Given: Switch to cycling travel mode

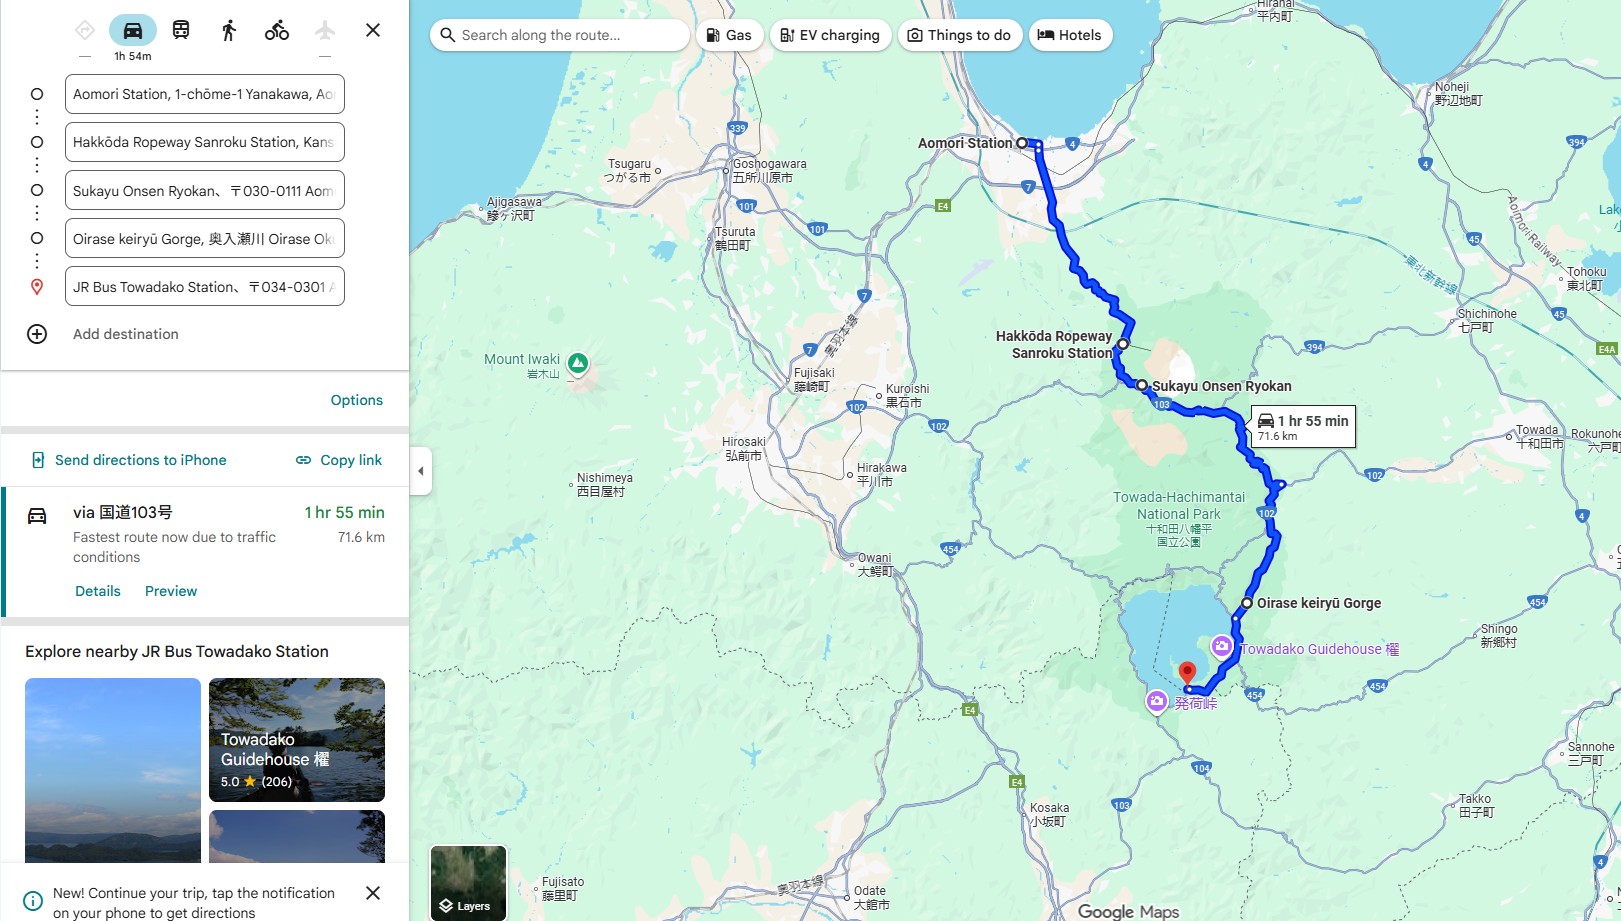Looking at the screenshot, I should coord(277,30).
